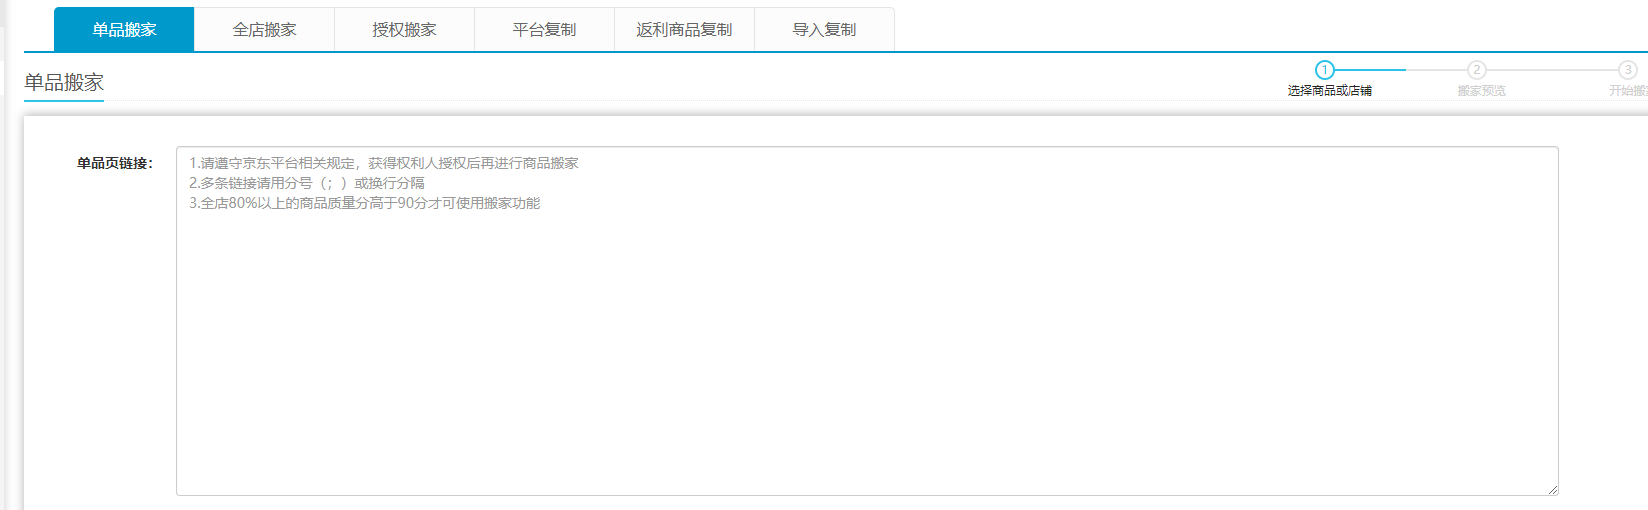
Task: Click step 2 circle 搬家预览
Action: (1477, 70)
